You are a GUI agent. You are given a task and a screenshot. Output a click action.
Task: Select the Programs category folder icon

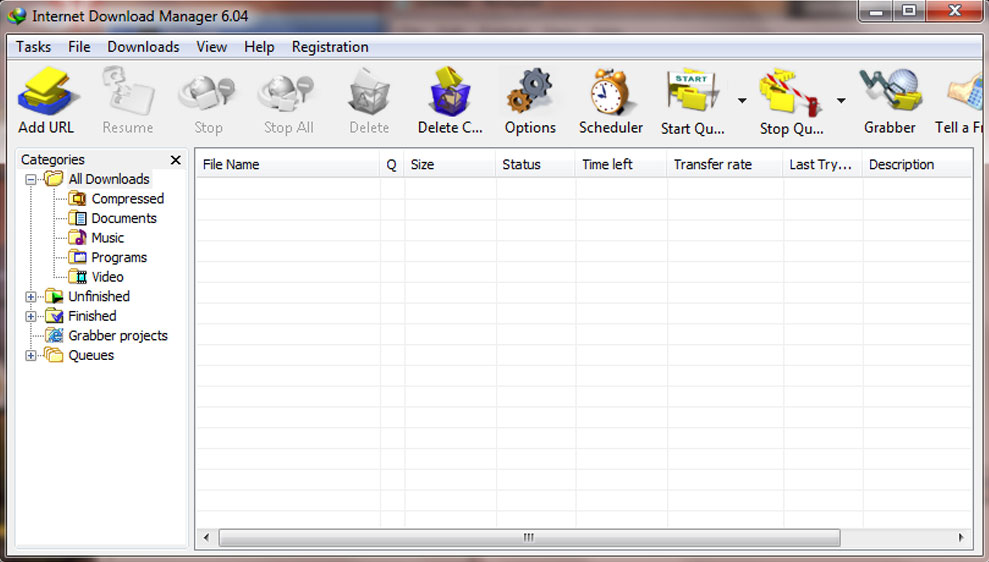click(x=78, y=257)
